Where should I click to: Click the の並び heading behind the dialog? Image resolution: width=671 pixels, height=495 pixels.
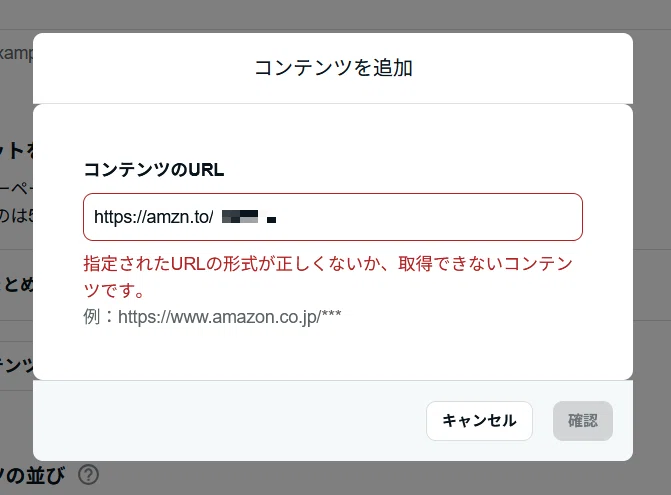(33, 475)
